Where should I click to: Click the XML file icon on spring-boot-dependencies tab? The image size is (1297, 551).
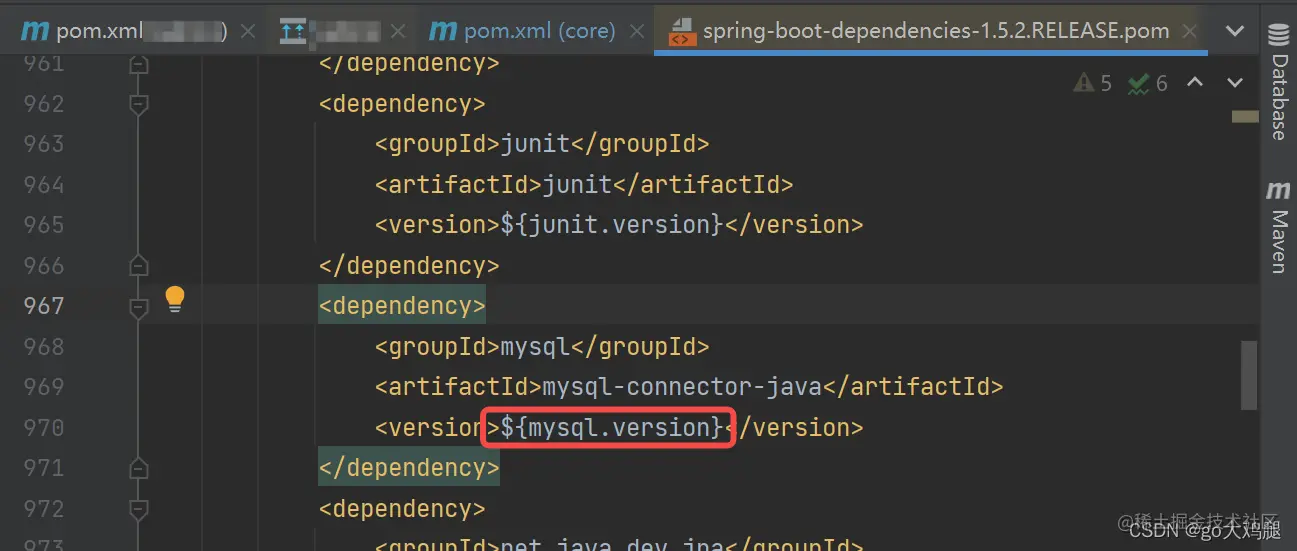(x=681, y=31)
